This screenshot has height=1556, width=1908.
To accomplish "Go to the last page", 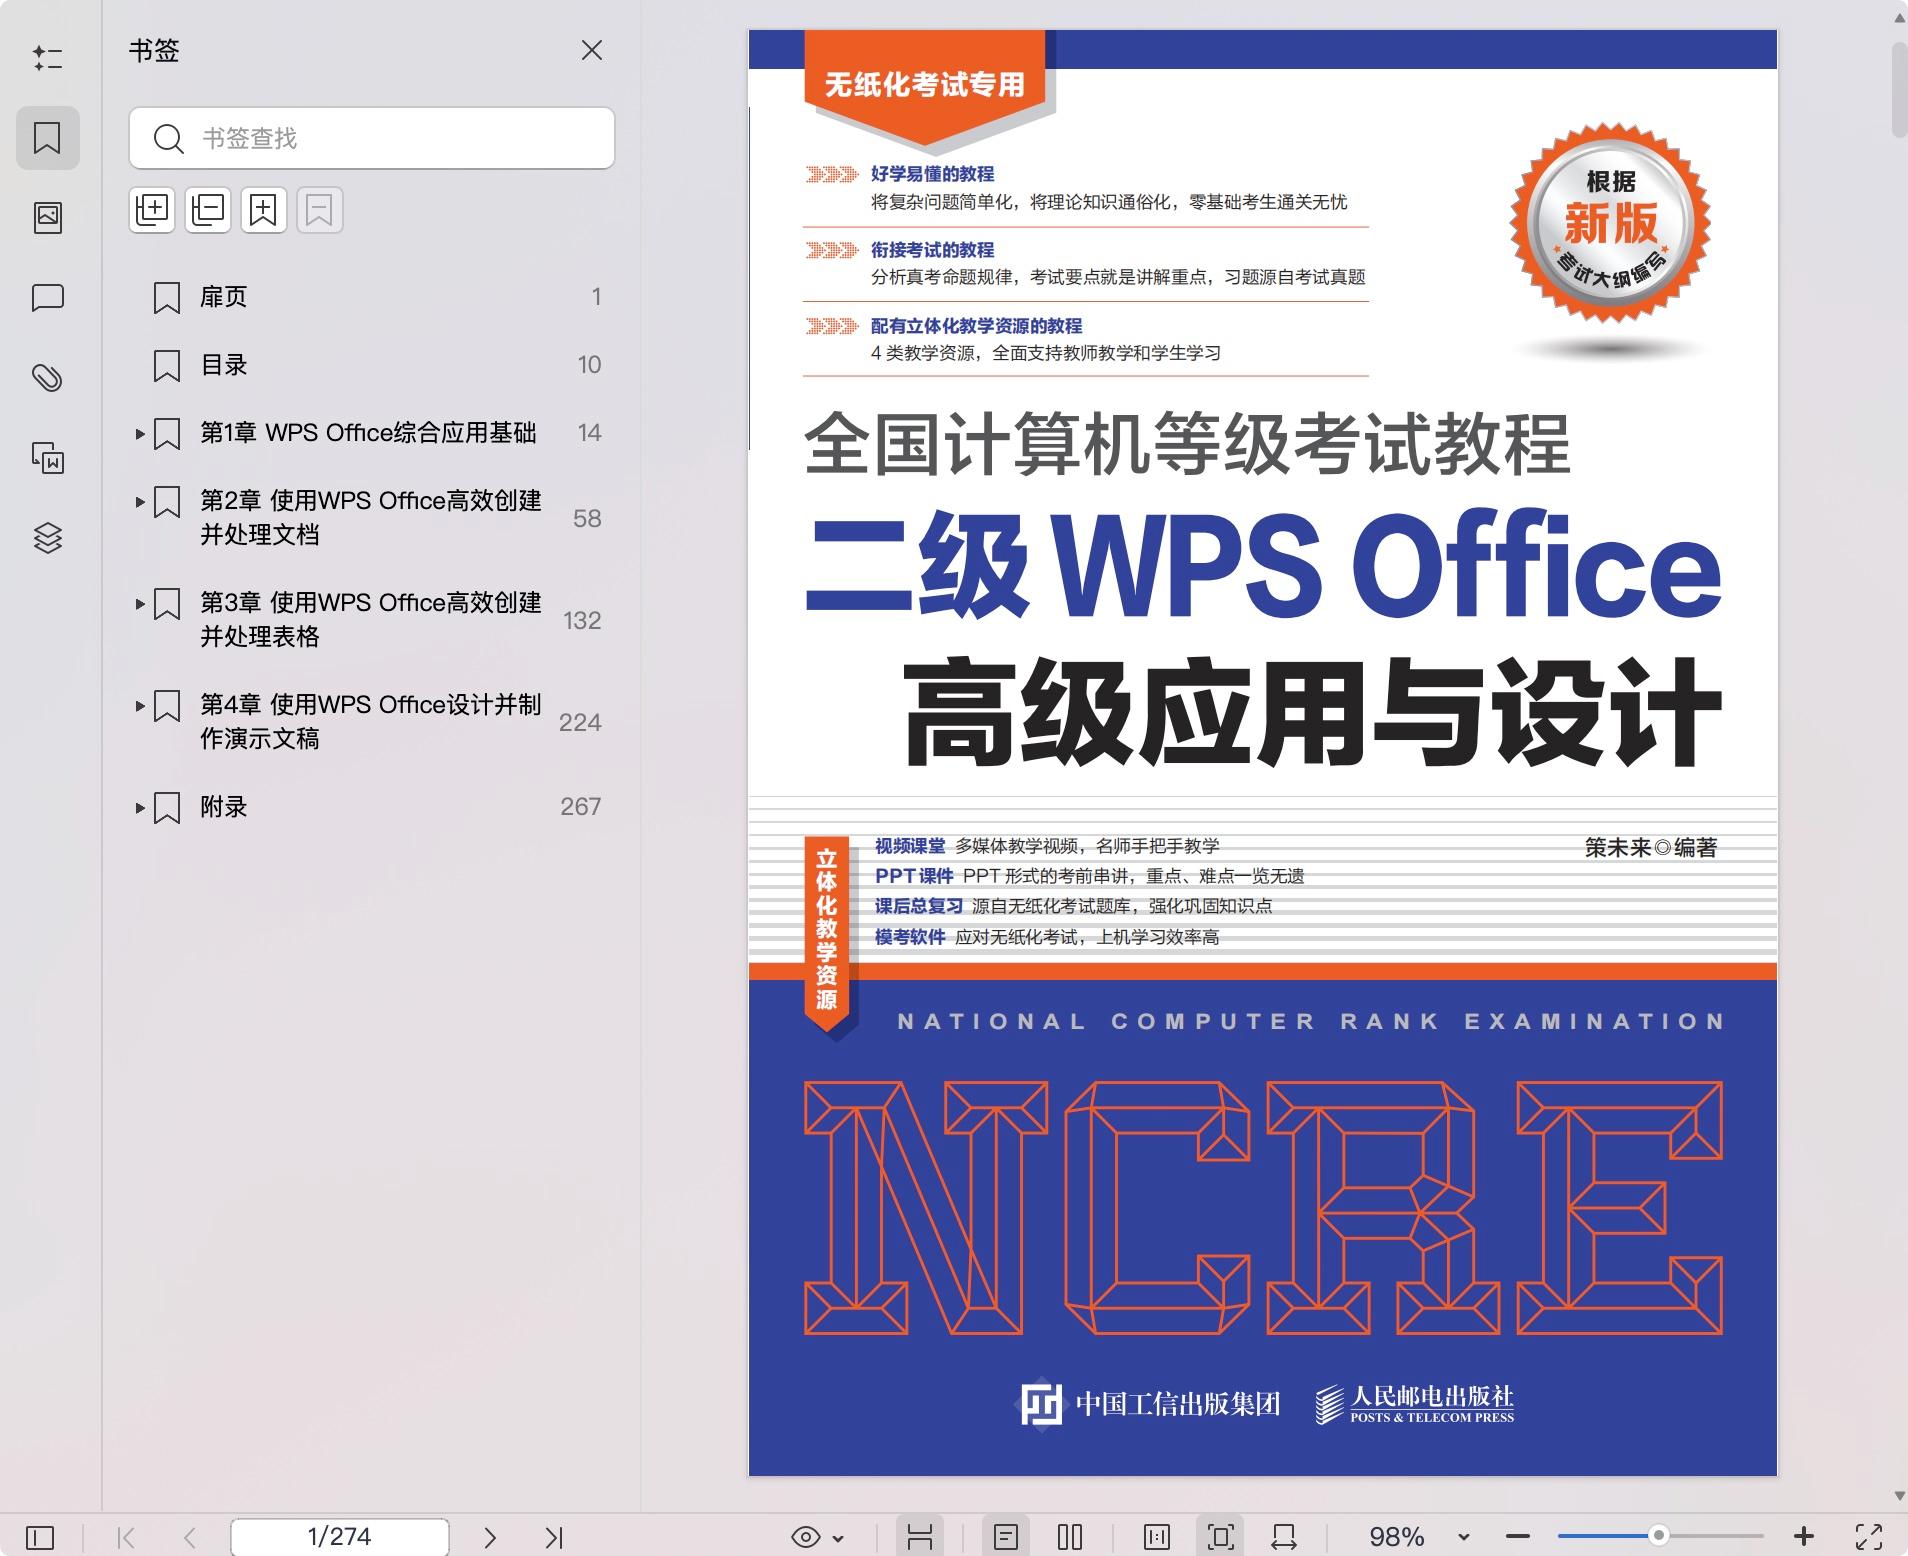I will point(554,1537).
